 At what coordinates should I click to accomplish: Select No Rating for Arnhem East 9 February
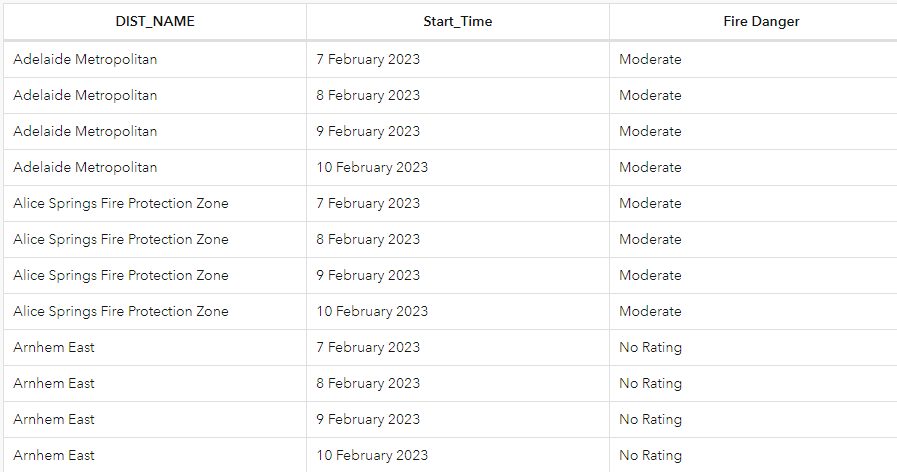(650, 419)
